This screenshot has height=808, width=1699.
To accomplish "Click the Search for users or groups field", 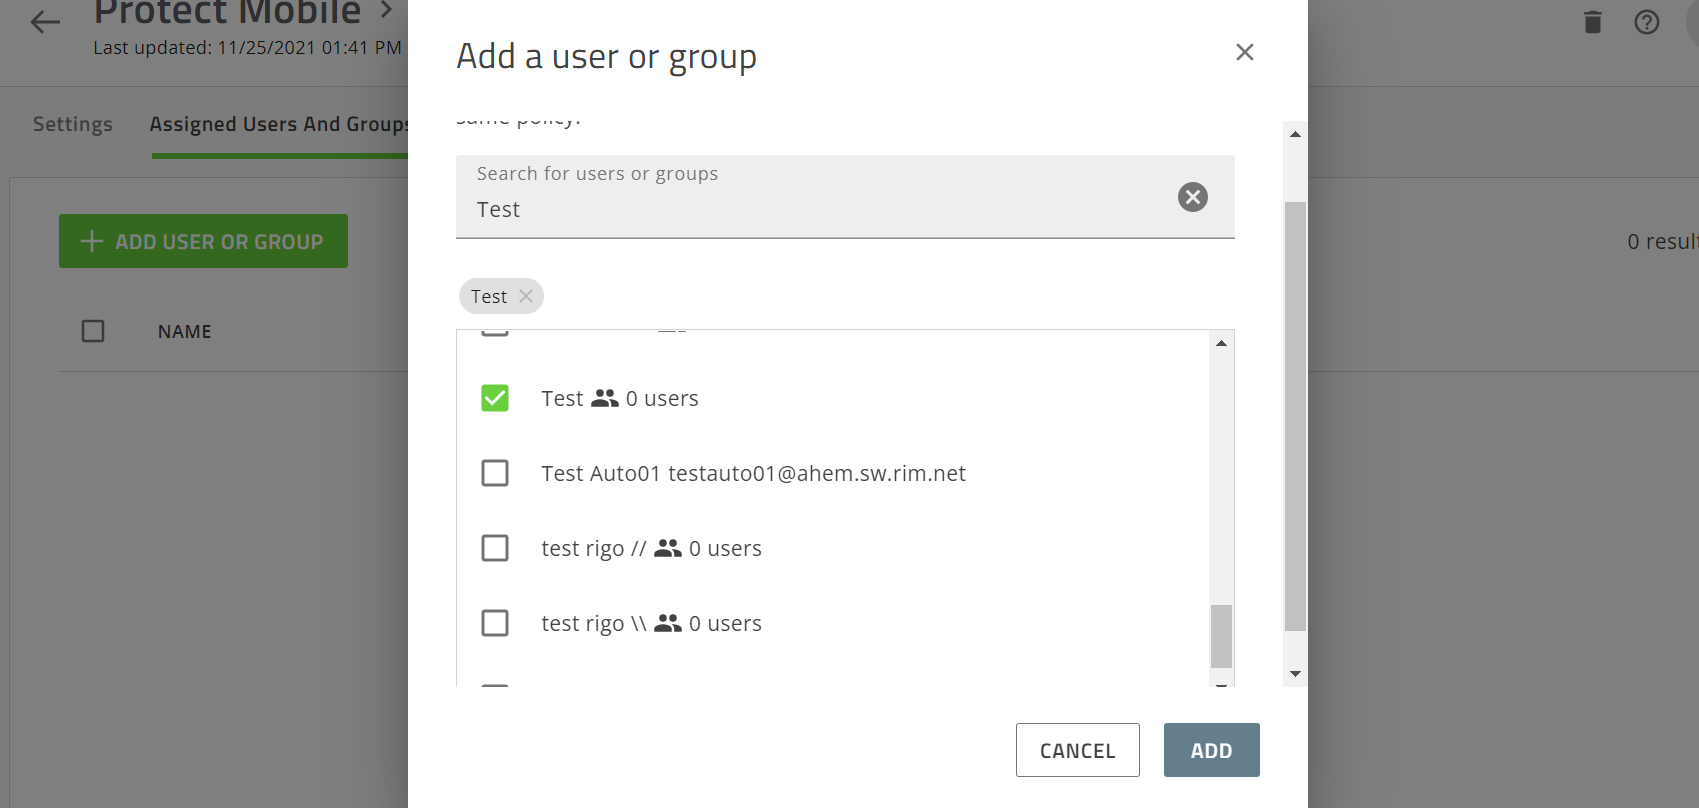I will pyautogui.click(x=845, y=197).
